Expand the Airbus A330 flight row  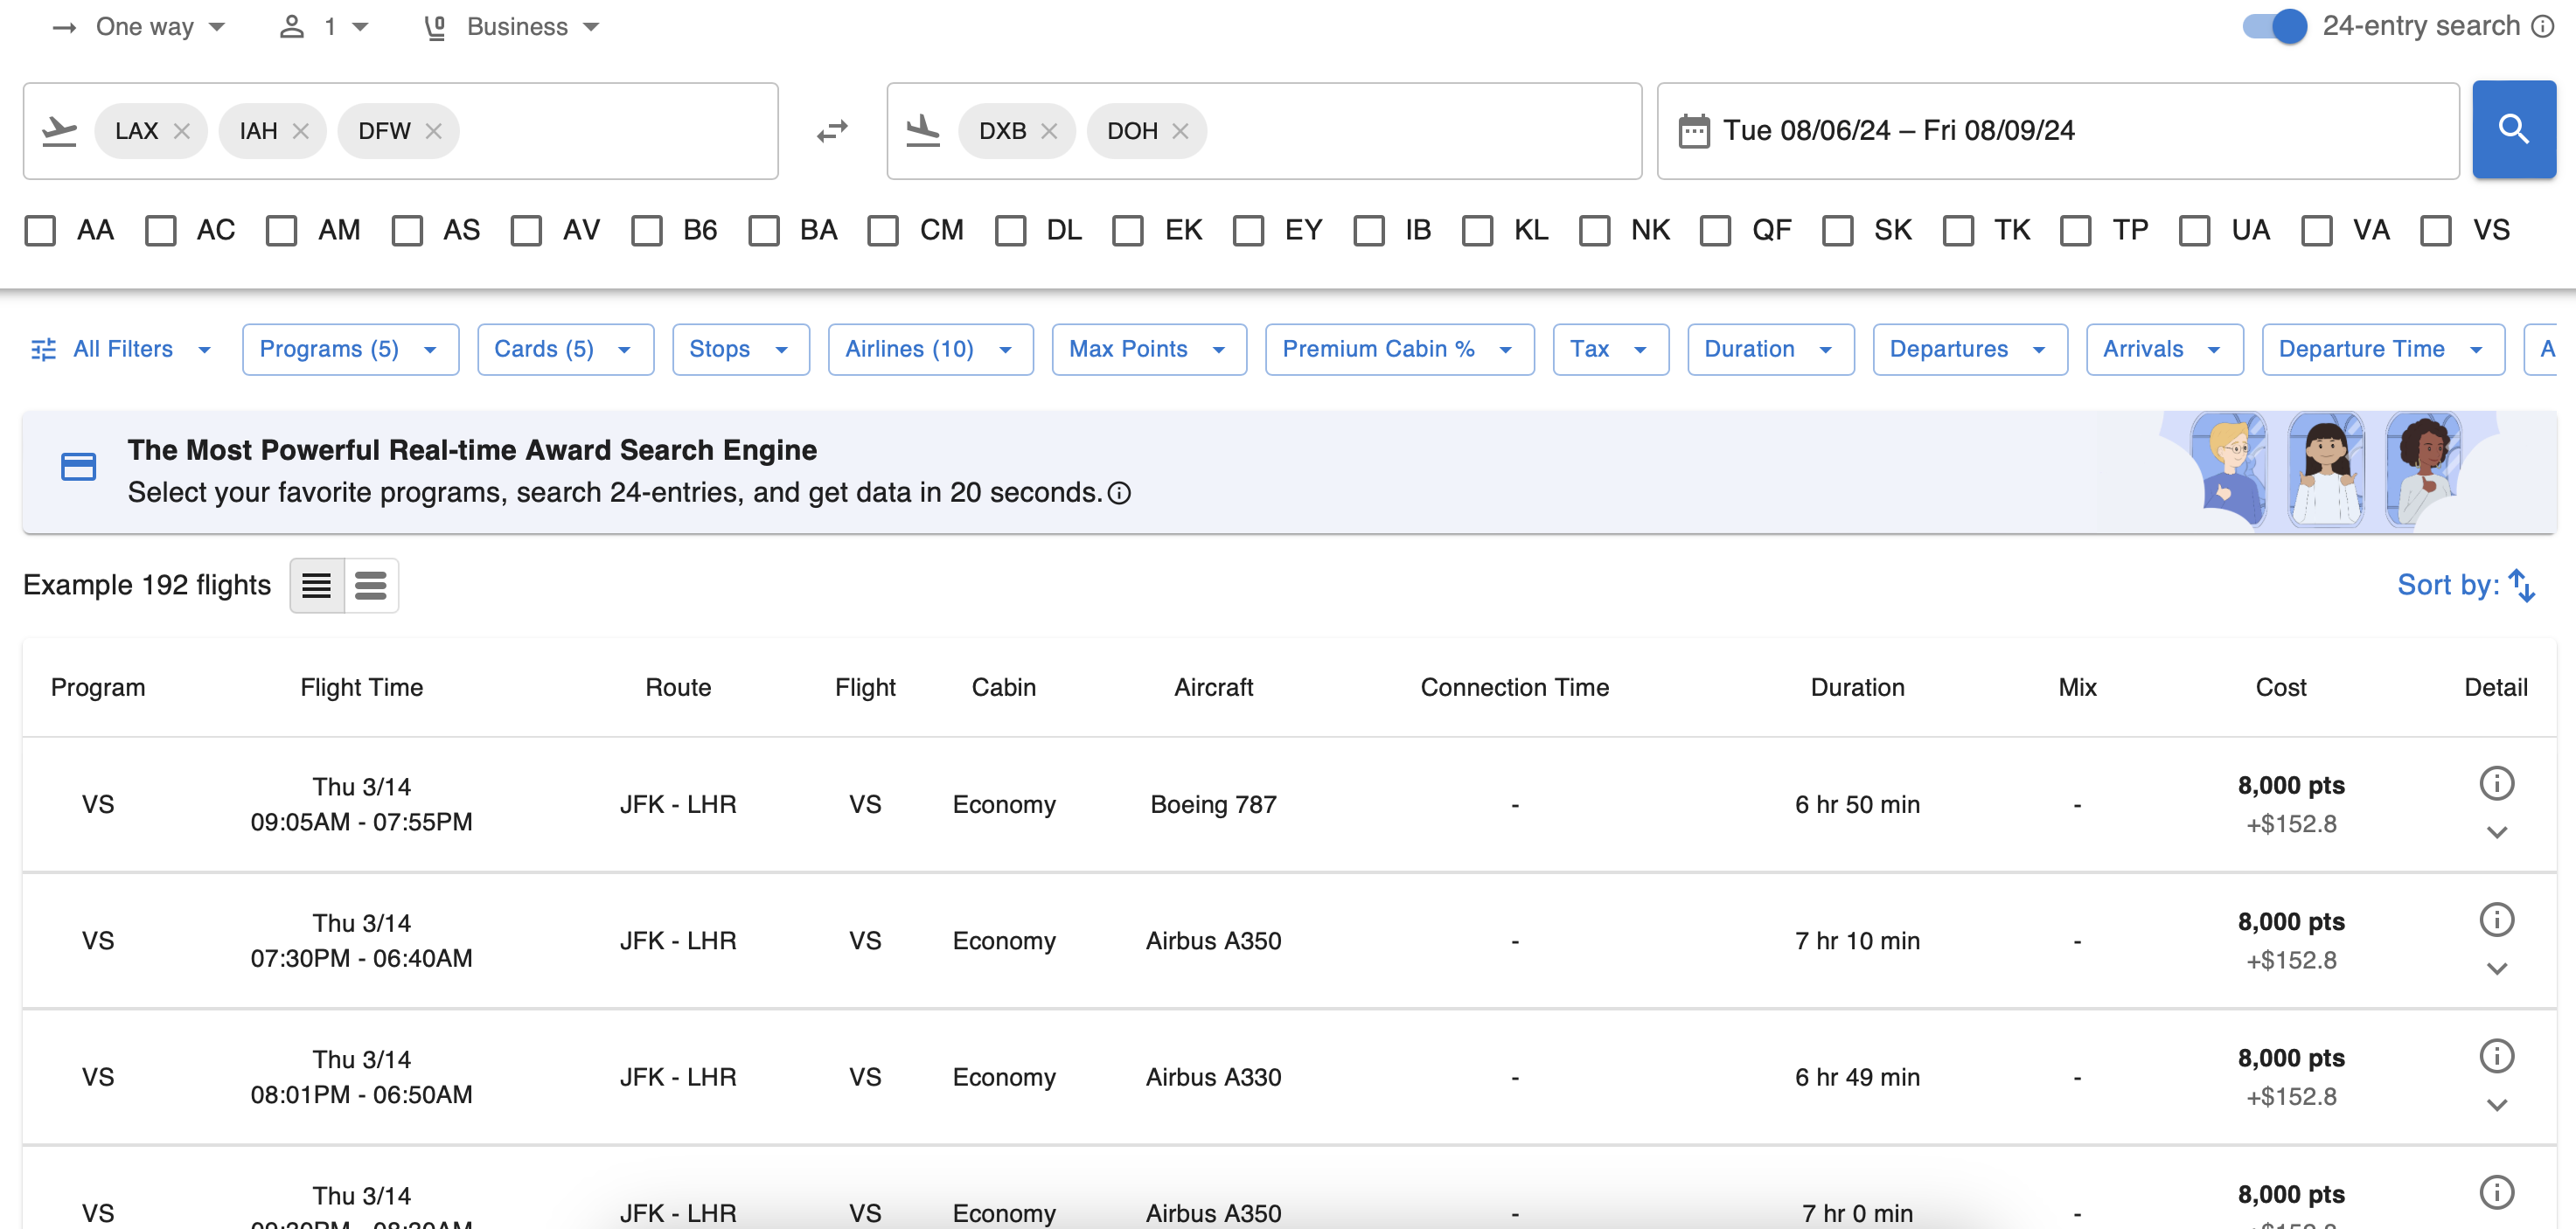click(x=2496, y=1104)
